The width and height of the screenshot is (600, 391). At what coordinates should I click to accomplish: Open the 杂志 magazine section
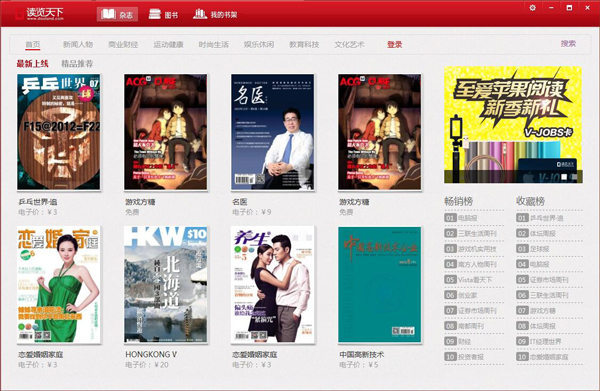pos(117,15)
